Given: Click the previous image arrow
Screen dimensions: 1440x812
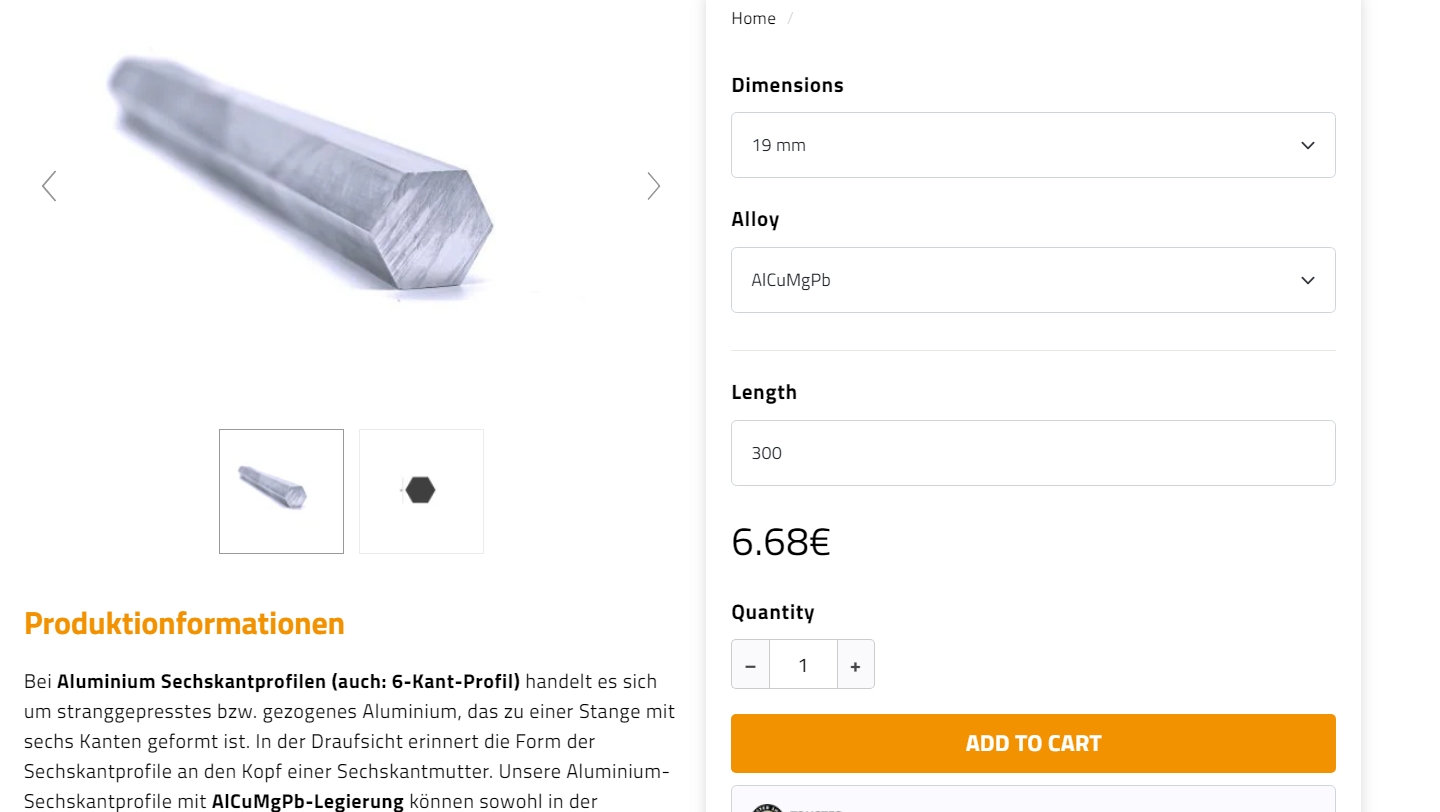Looking at the screenshot, I should [49, 186].
